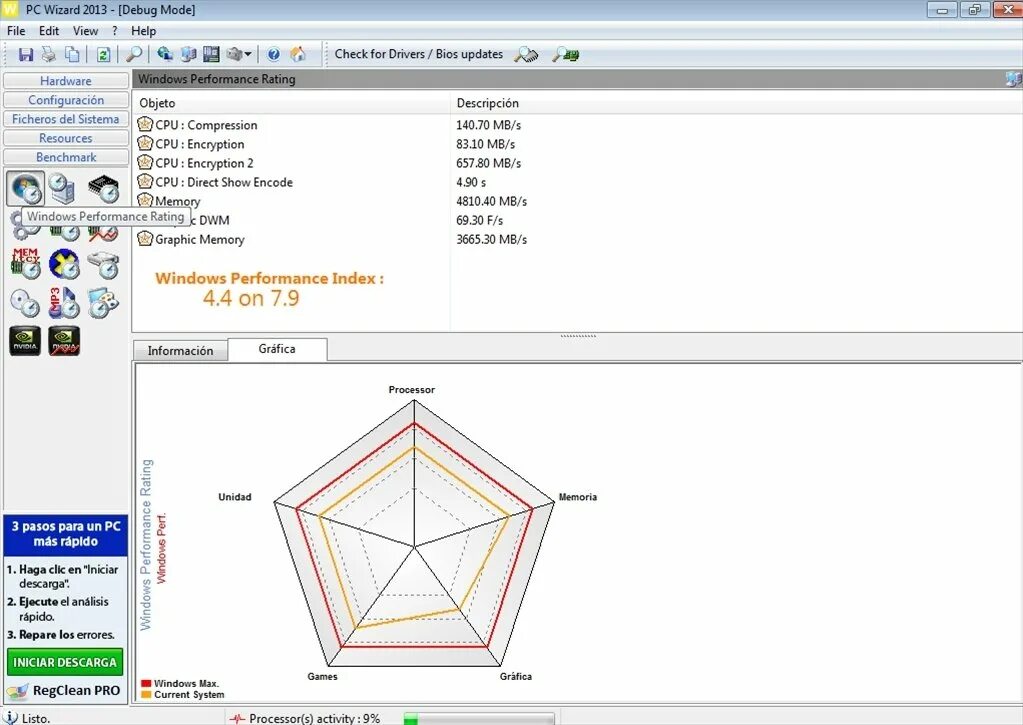Click the motherboard toolbar icon
Image resolution: width=1023 pixels, height=725 pixels.
click(211, 54)
